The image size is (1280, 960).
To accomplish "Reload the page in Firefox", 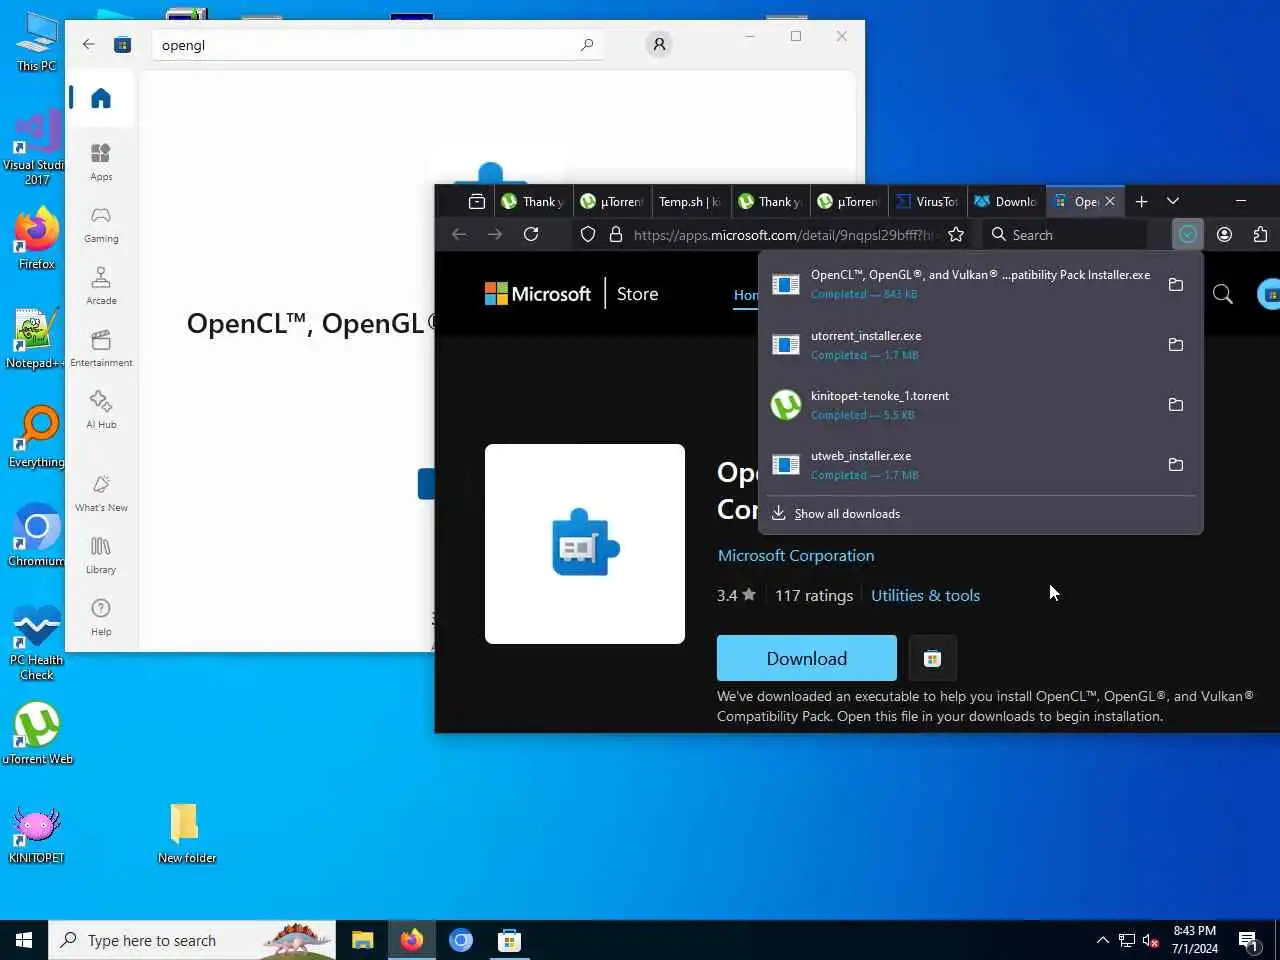I will tap(531, 234).
